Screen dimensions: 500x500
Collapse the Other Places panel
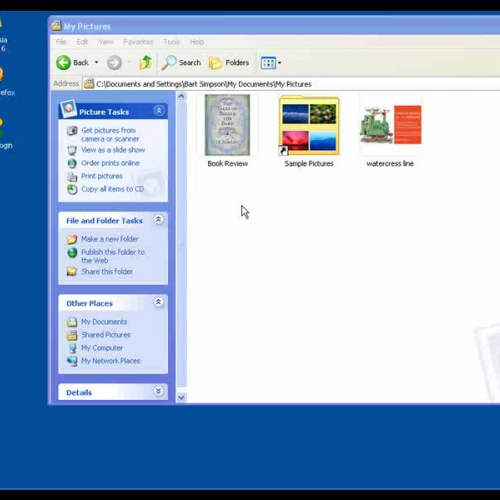click(x=159, y=302)
